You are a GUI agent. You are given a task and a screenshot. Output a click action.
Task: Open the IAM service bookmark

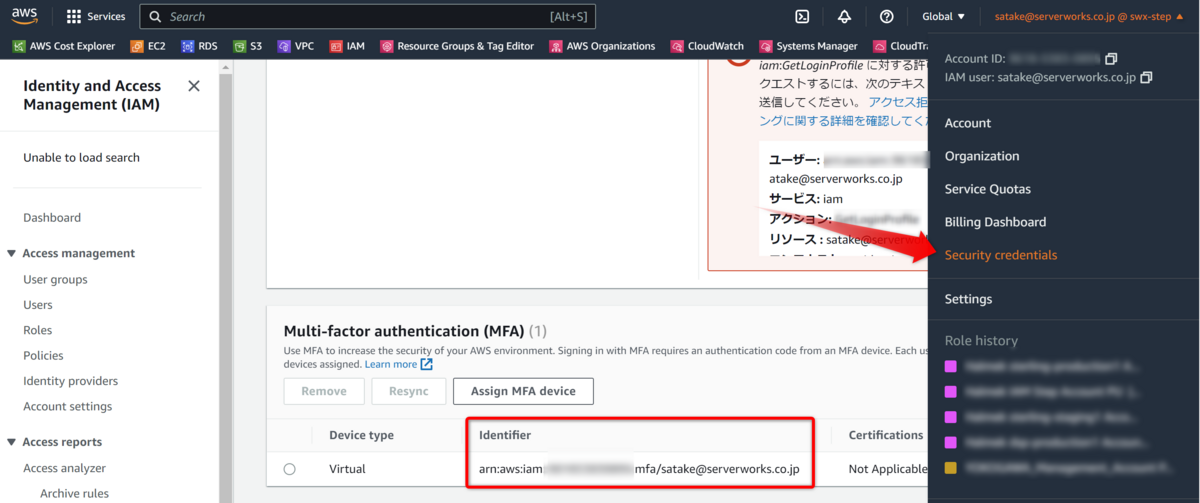(x=347, y=46)
